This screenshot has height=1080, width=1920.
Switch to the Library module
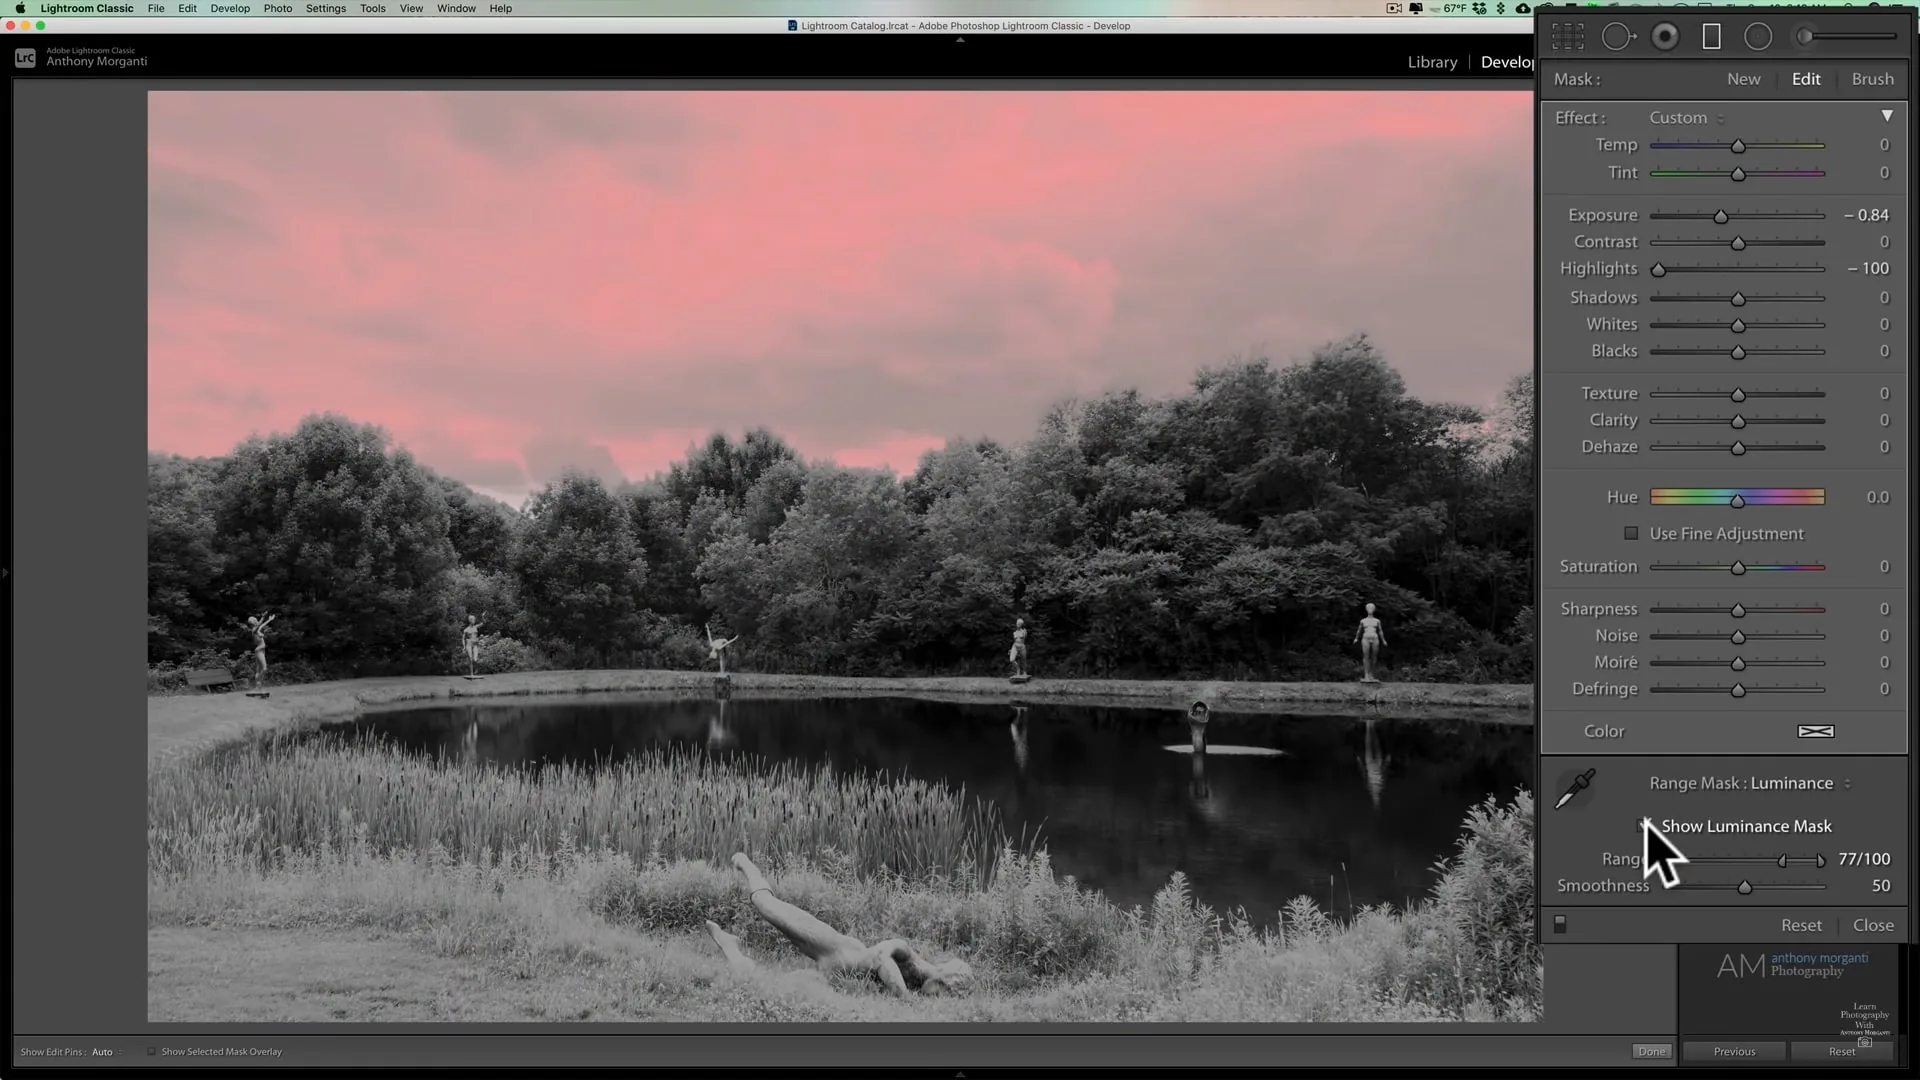point(1432,62)
